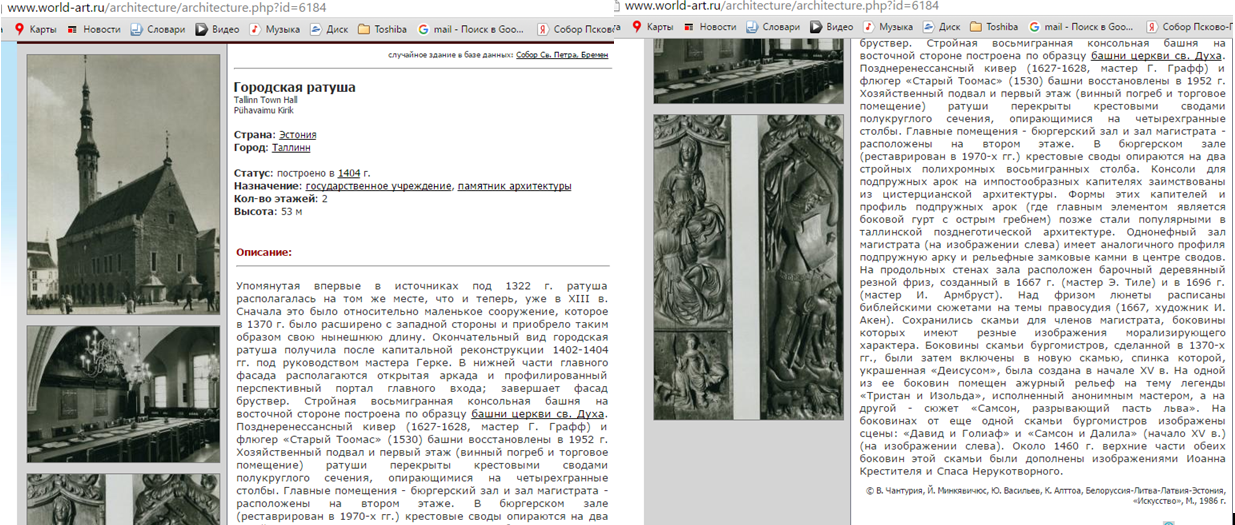The image size is (1235, 525).
Task: Click the 'Городская ратуша' page heading
Action: [295, 87]
